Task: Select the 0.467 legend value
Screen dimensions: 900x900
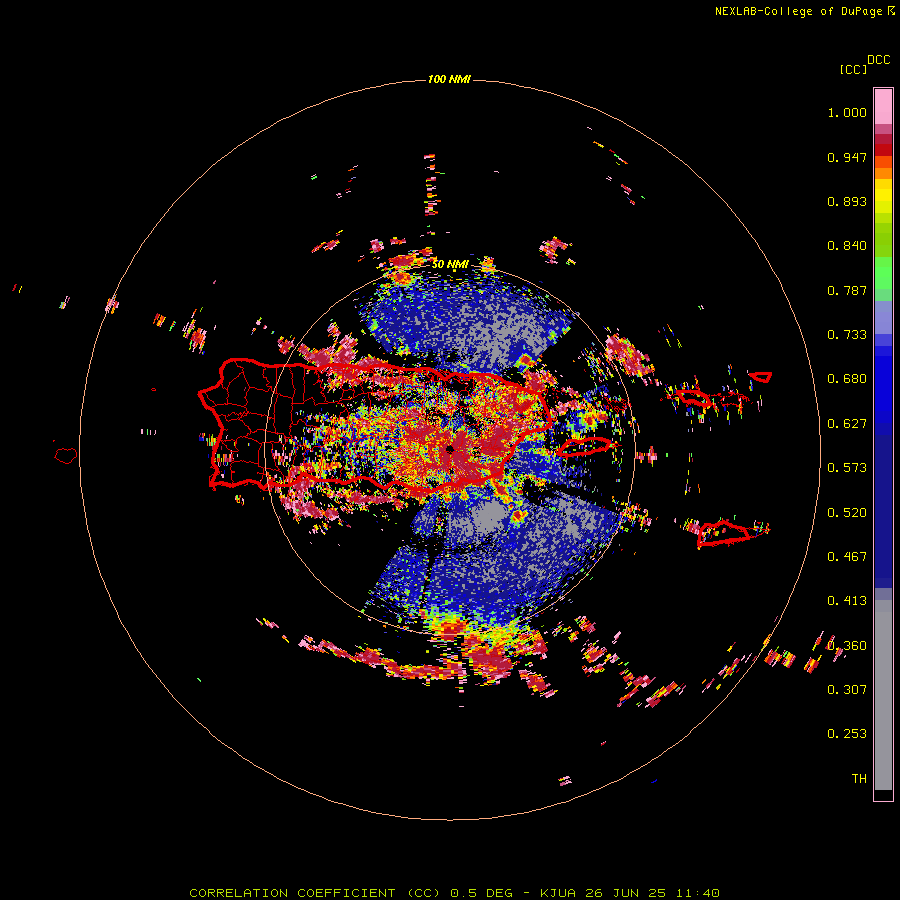Action: 847,557
